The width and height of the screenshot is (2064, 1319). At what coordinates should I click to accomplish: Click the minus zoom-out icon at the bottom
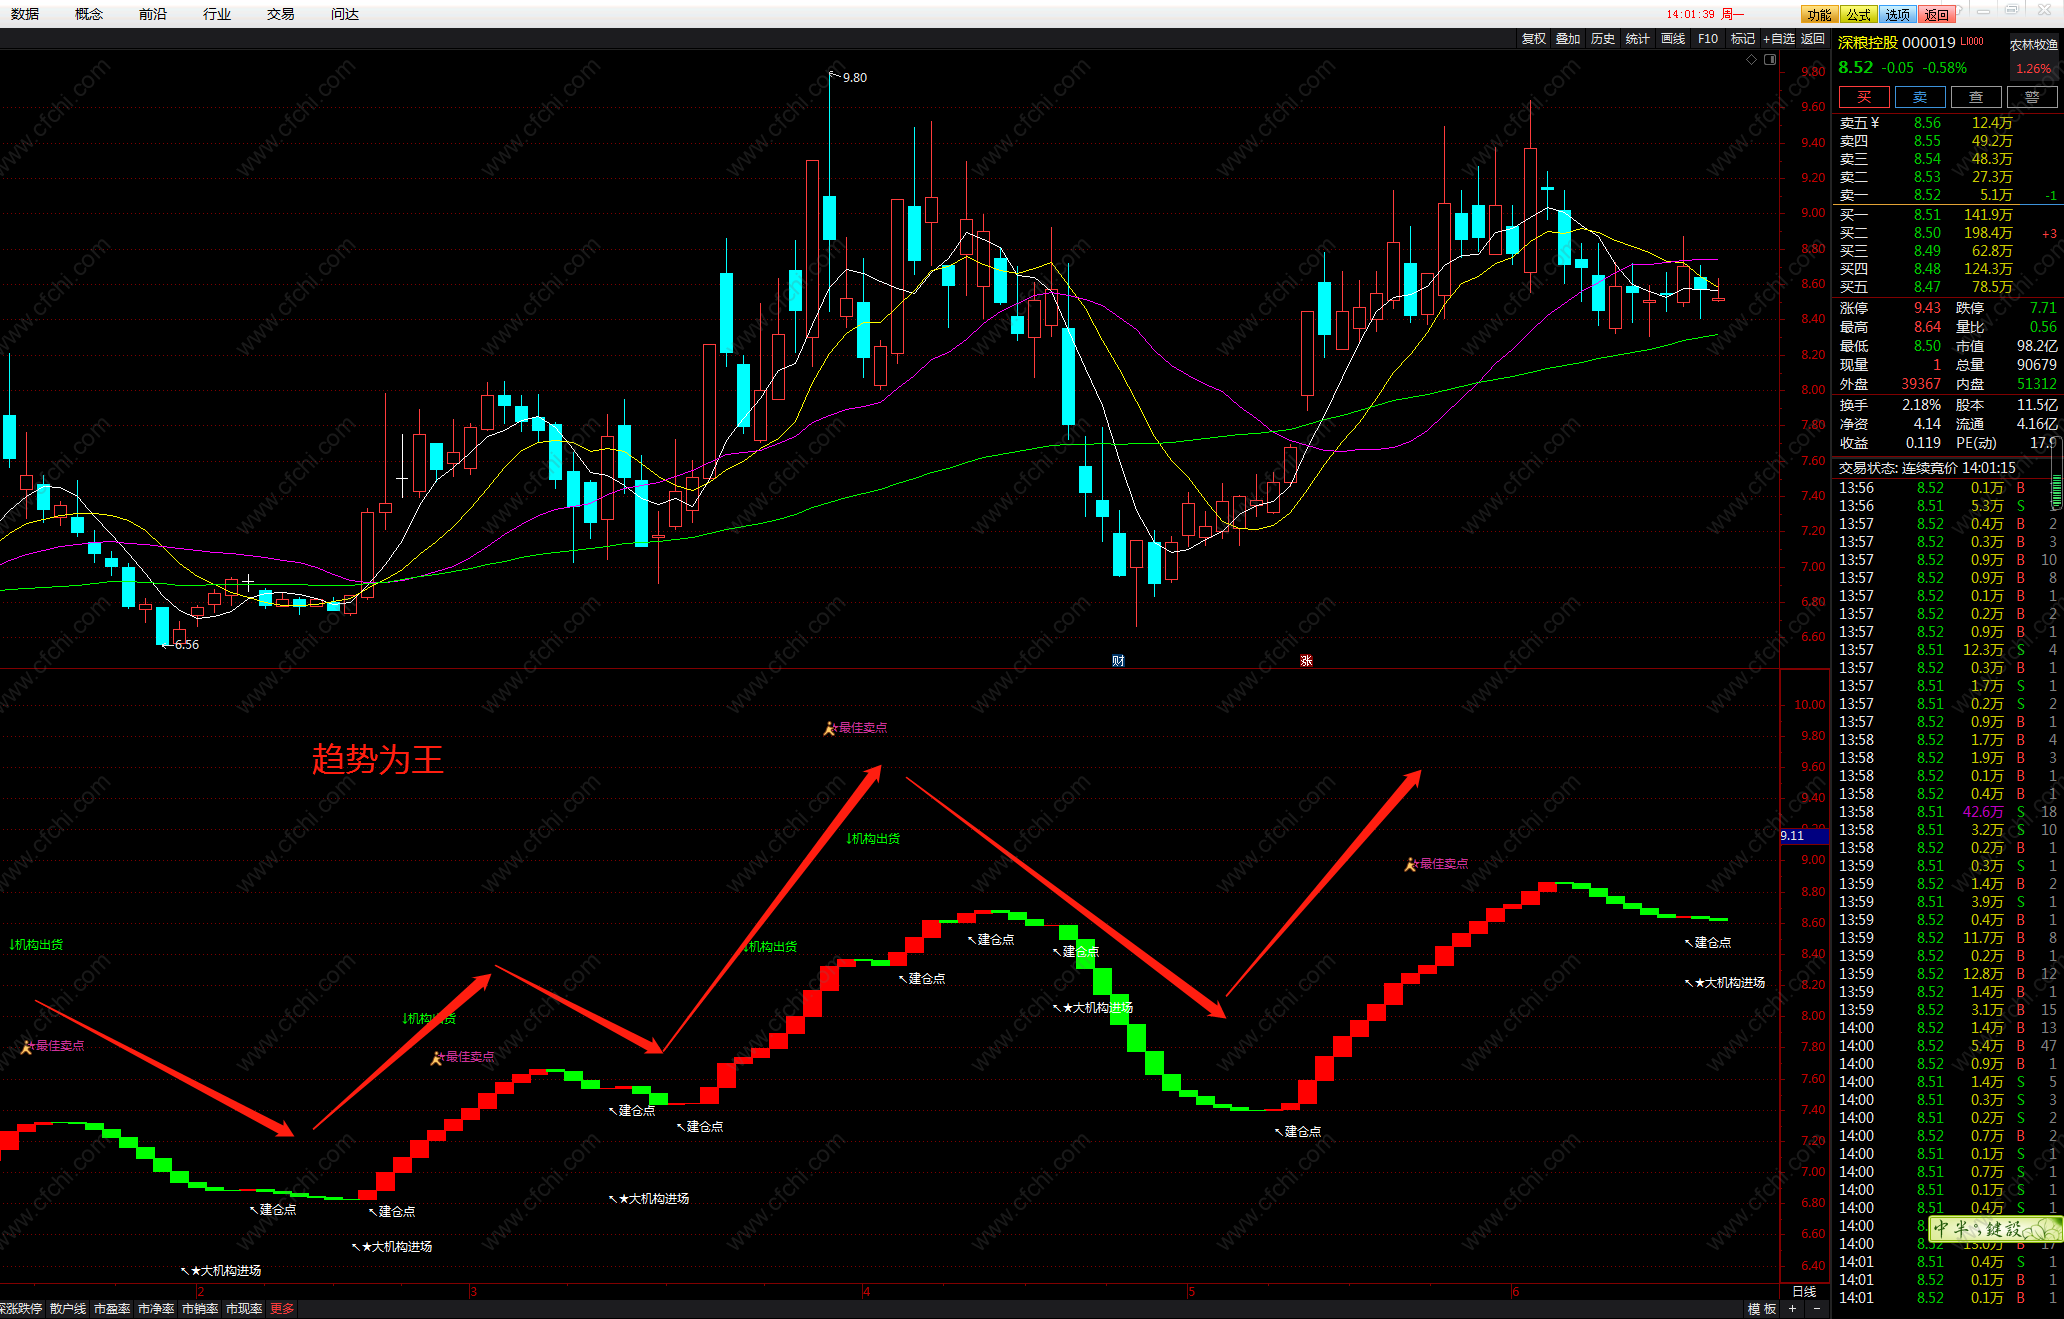pyautogui.click(x=1817, y=1309)
